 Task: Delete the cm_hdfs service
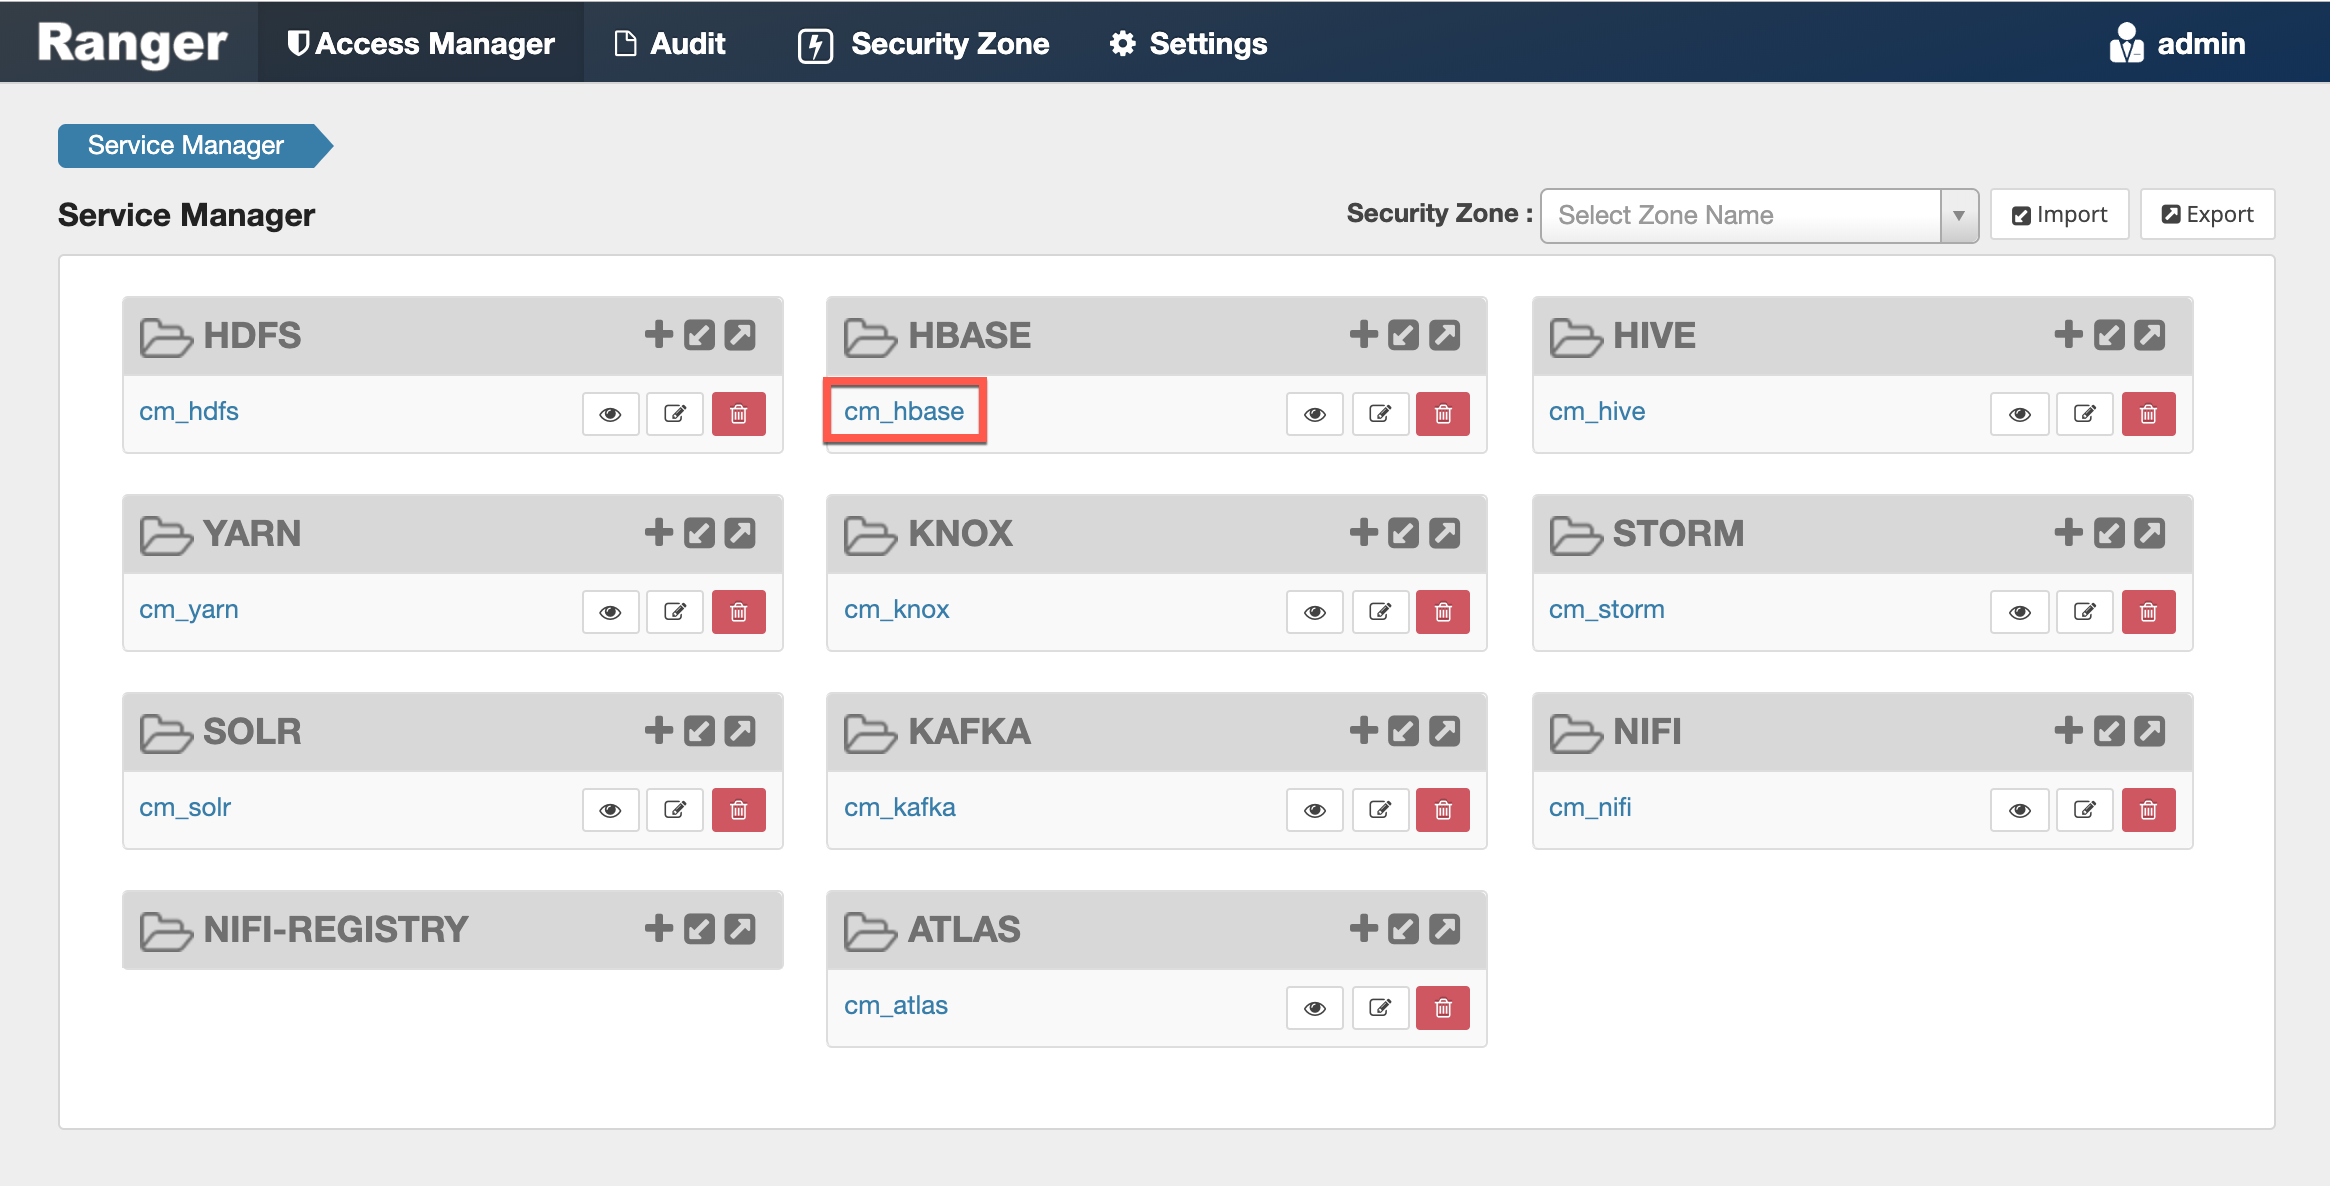[738, 414]
